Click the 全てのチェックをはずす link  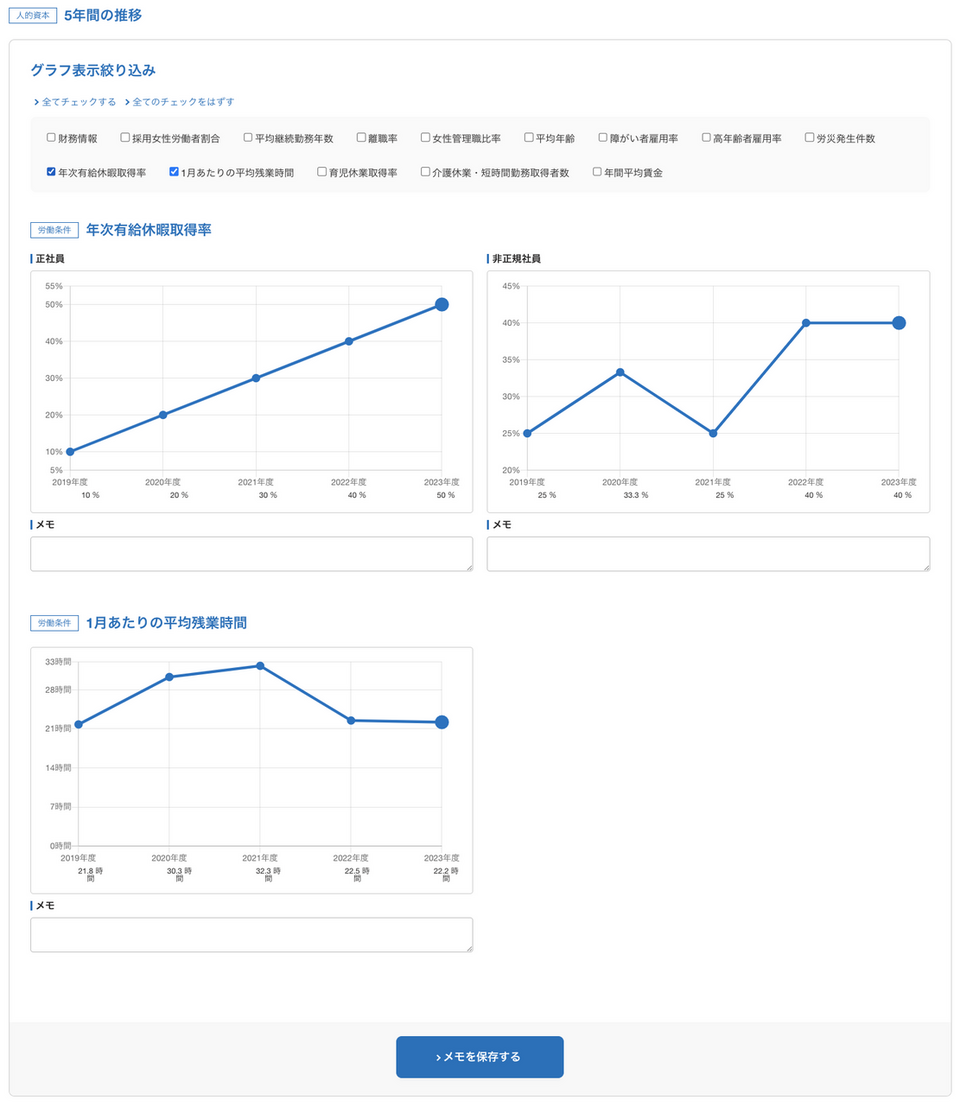point(183,102)
